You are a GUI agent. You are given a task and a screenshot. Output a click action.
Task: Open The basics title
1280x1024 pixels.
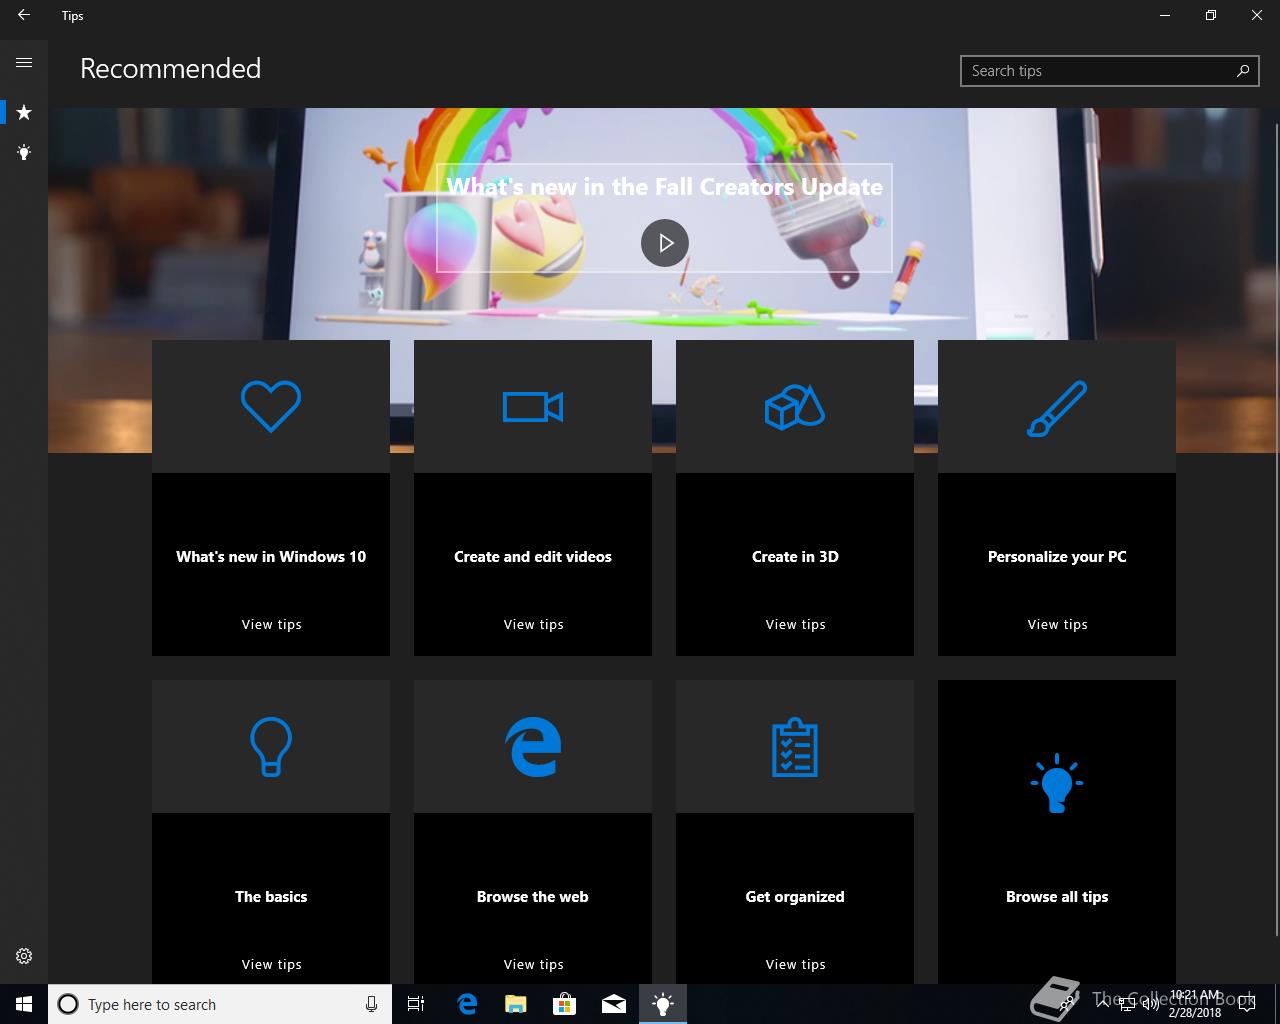[271, 897]
